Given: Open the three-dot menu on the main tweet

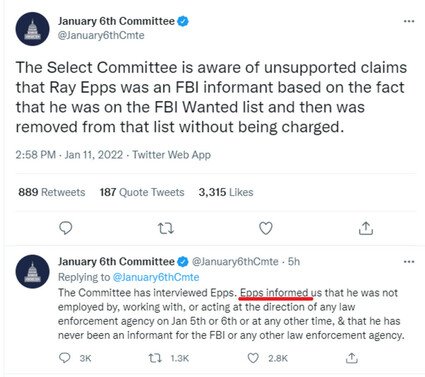Looking at the screenshot, I should coord(409,21).
